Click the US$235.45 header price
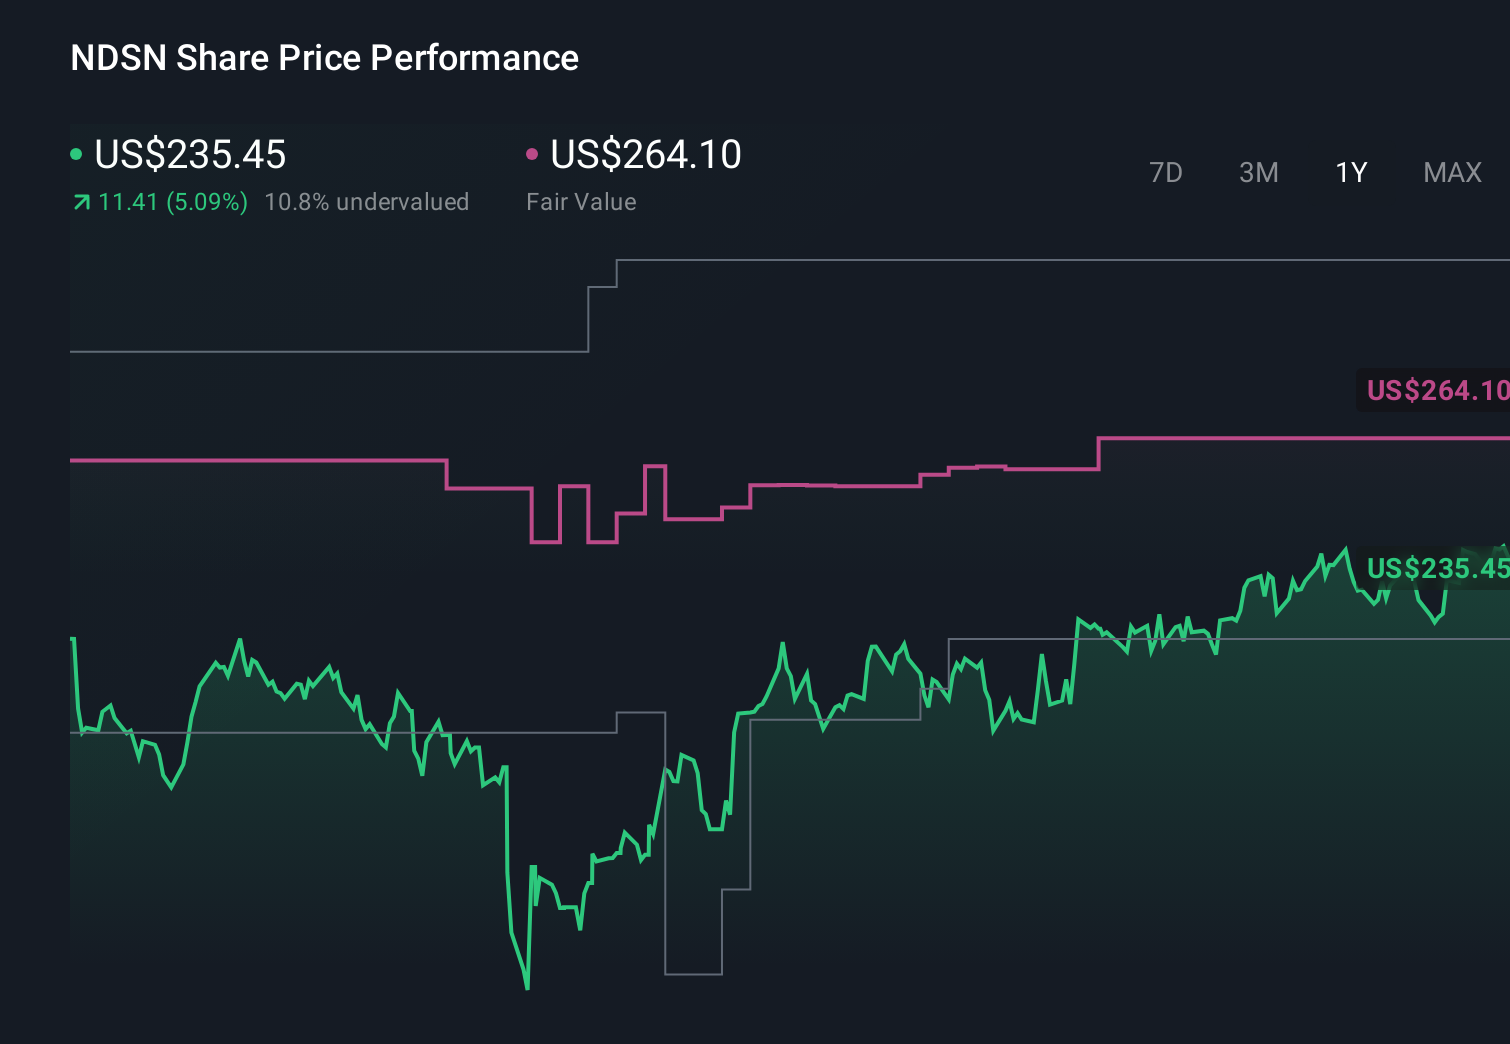This screenshot has width=1510, height=1044. point(190,155)
